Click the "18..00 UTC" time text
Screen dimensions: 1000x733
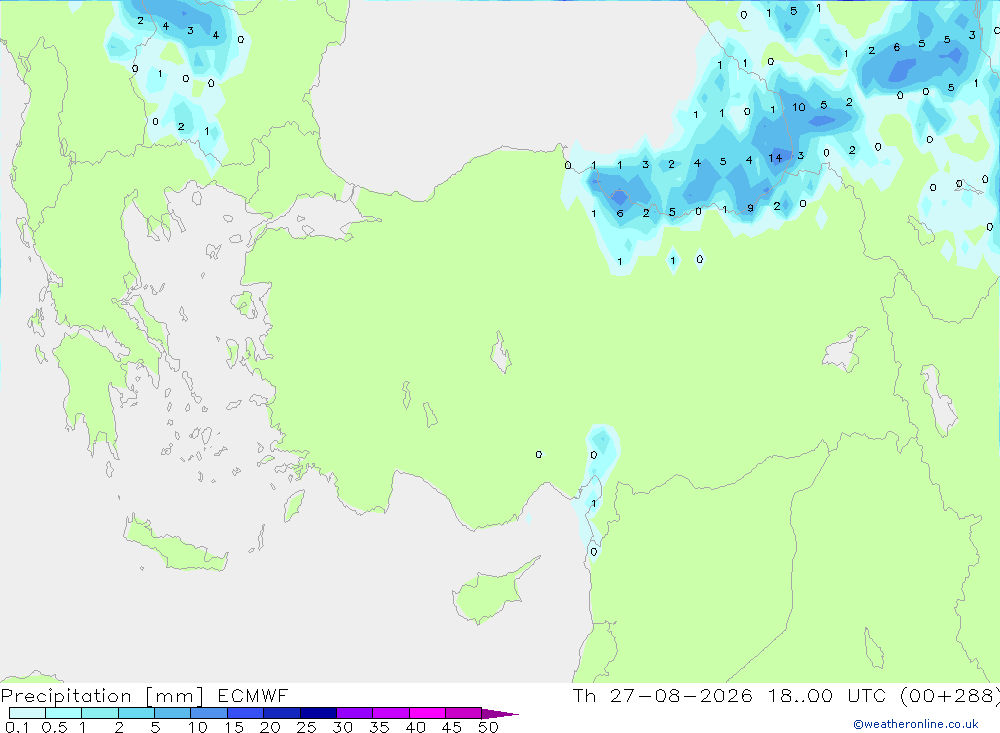click(x=827, y=695)
